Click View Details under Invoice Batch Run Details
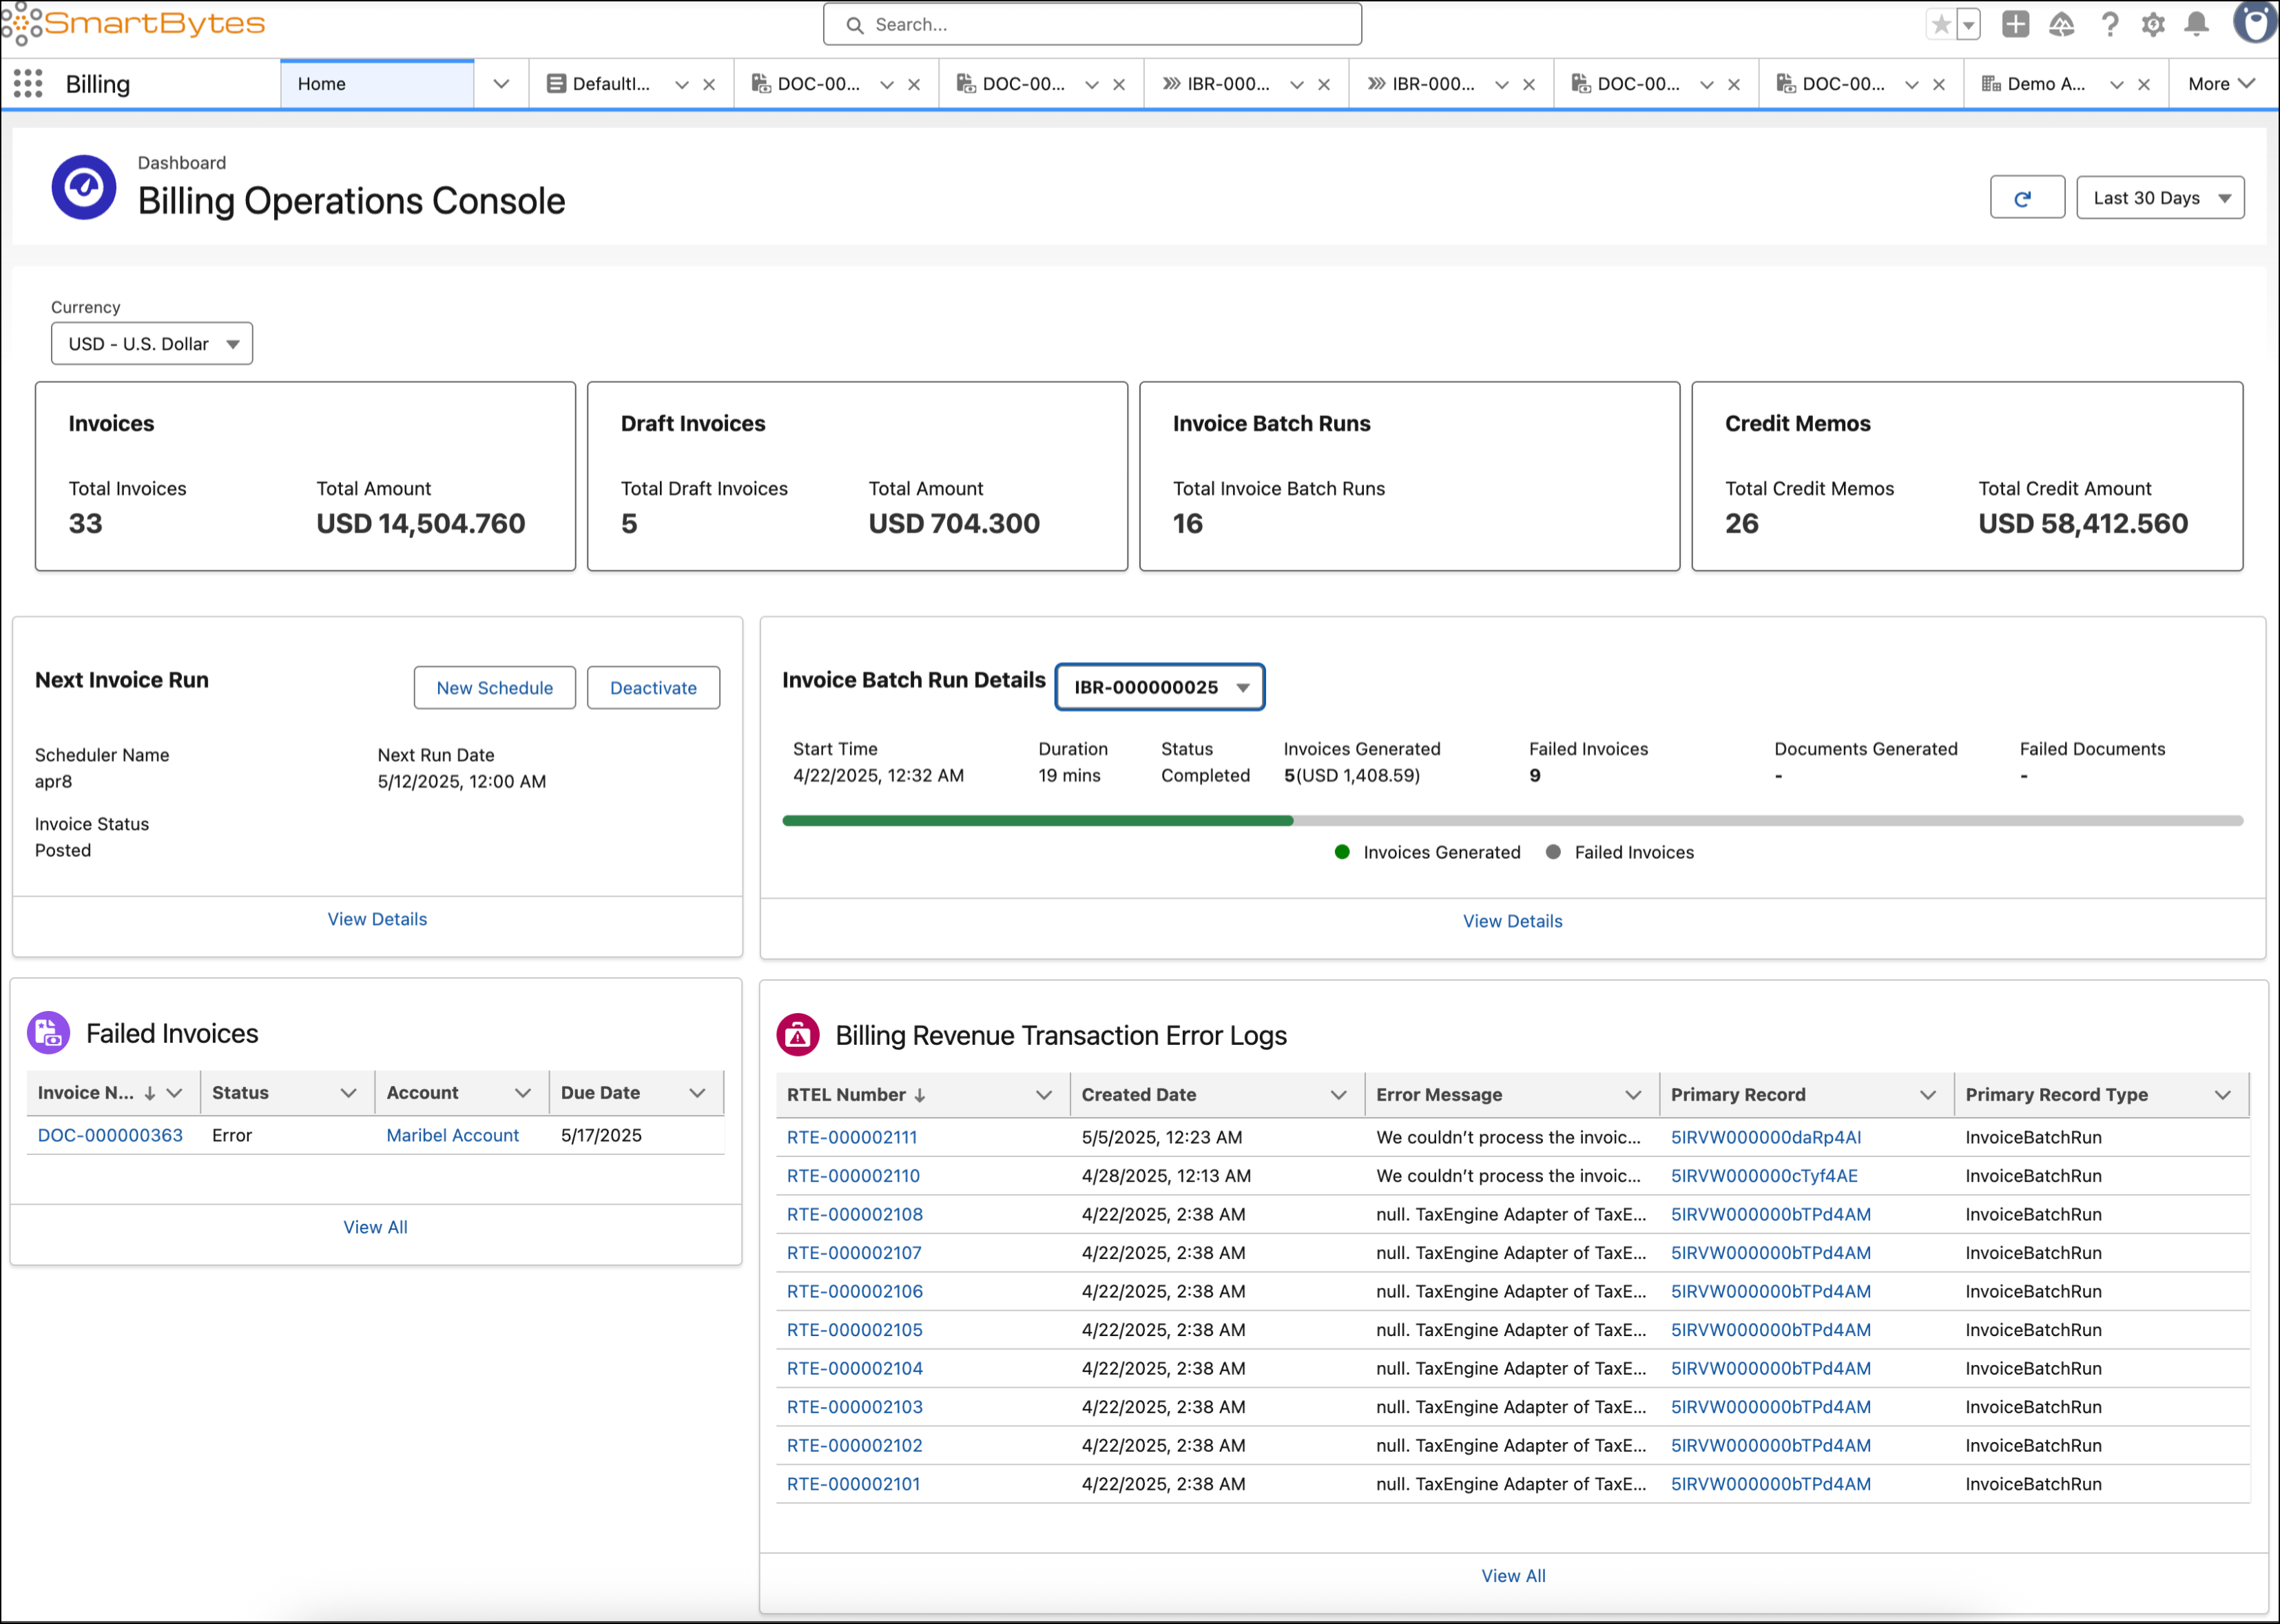Image resolution: width=2280 pixels, height=1624 pixels. pos(1512,921)
